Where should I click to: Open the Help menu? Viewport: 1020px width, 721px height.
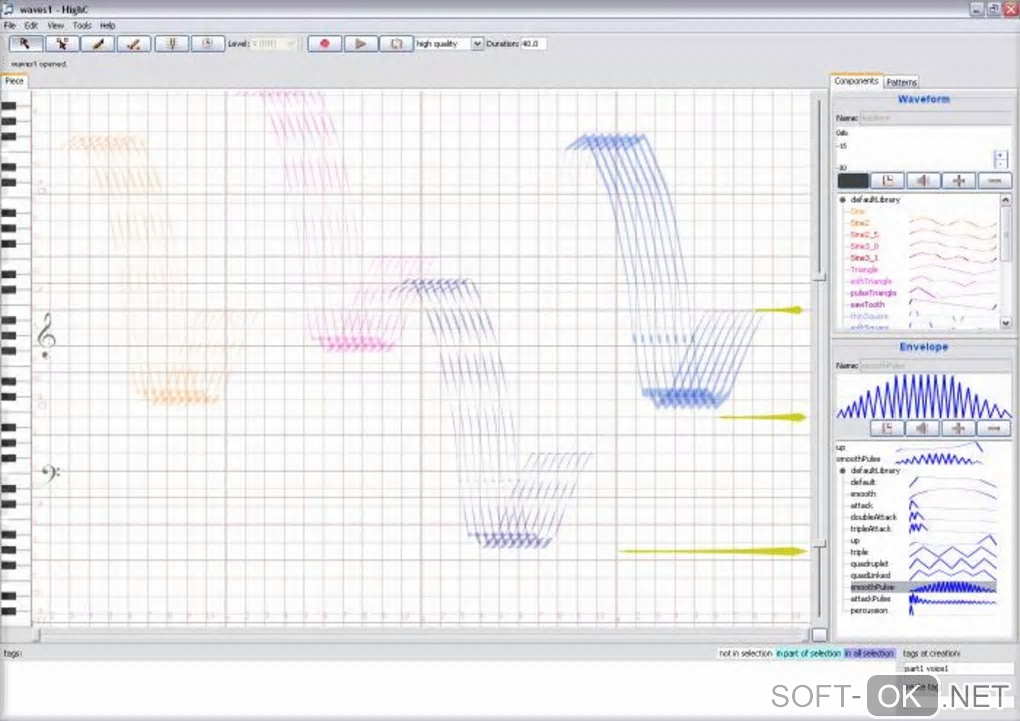(x=107, y=25)
